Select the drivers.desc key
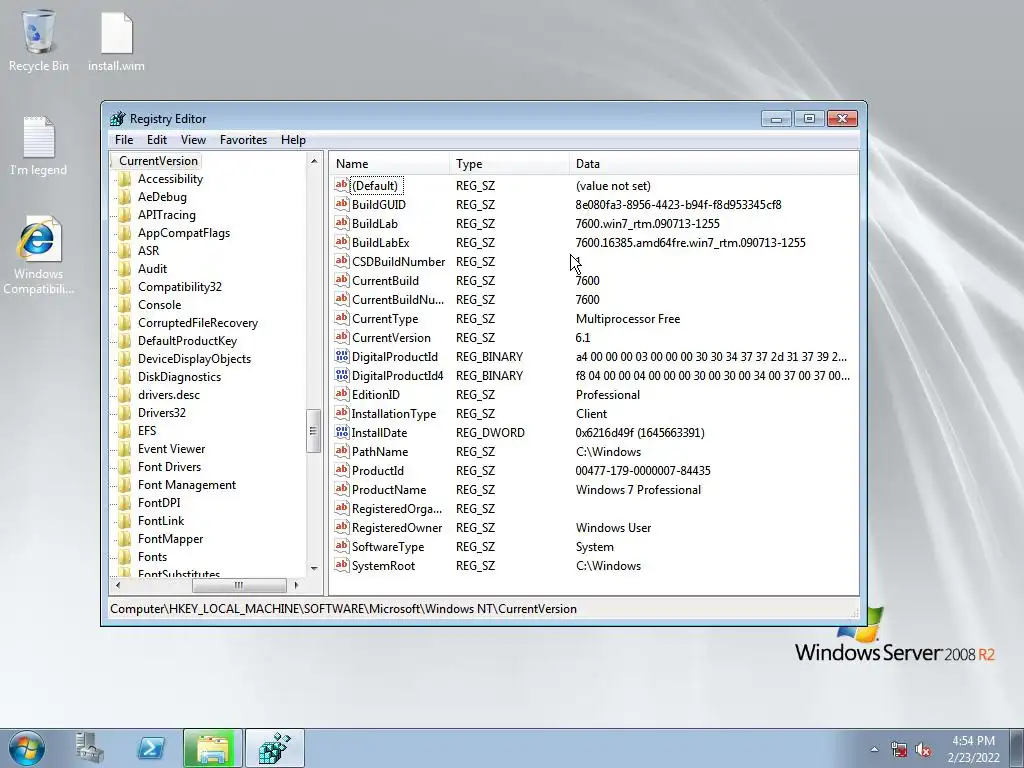 click(169, 394)
